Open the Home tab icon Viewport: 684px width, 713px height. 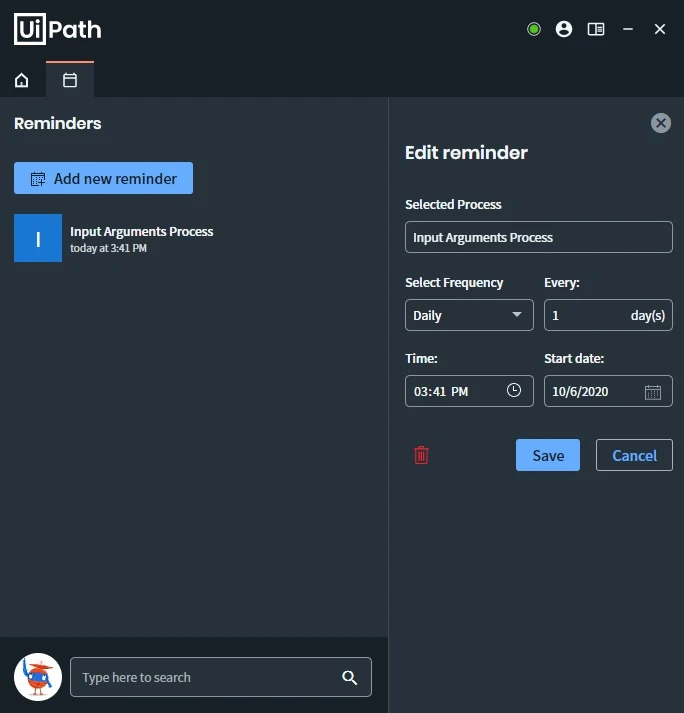21,80
